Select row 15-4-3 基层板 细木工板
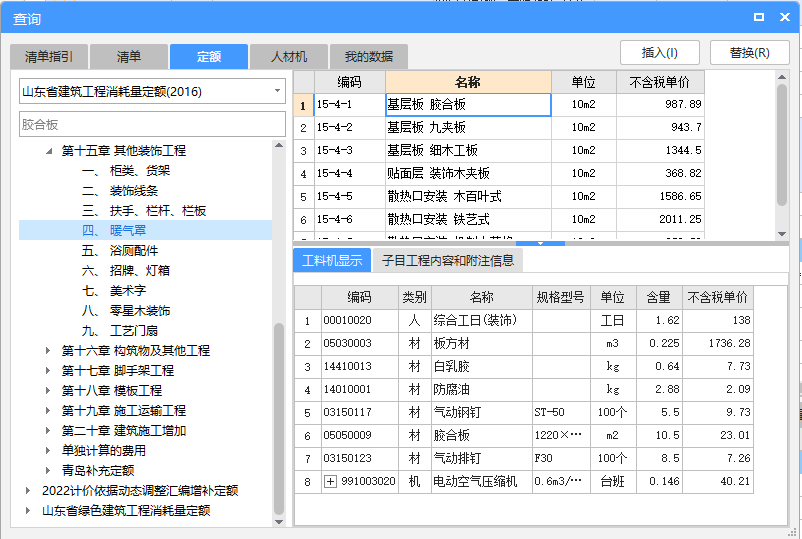802x539 pixels. [x=499, y=150]
